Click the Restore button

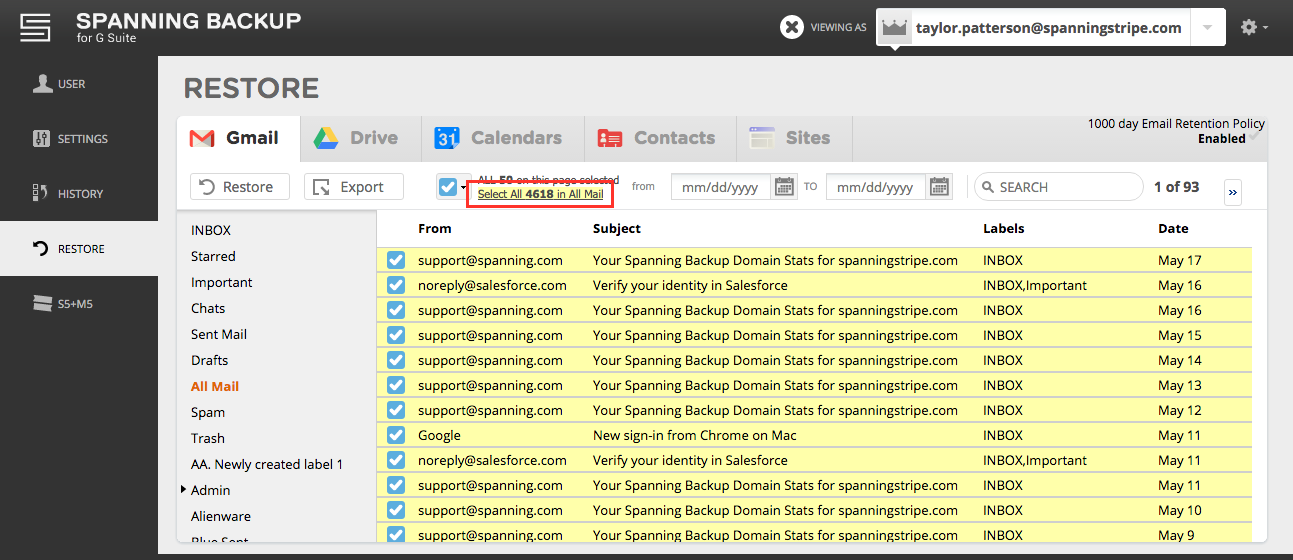pyautogui.click(x=239, y=187)
